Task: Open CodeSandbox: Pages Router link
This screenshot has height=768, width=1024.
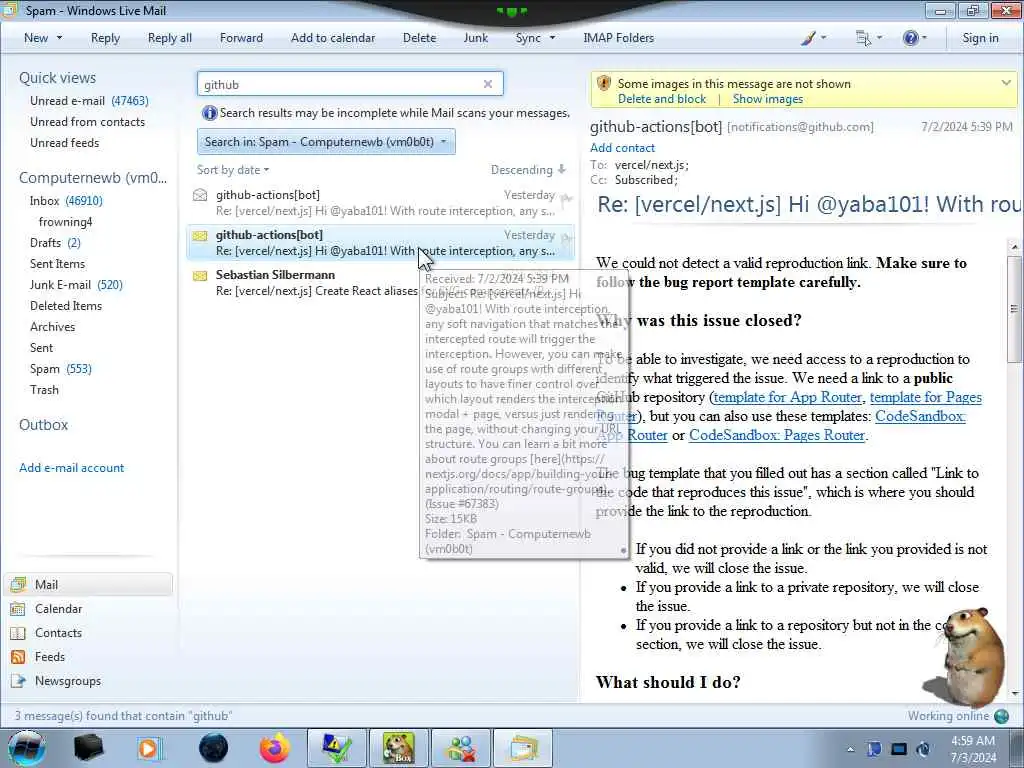Action: (776, 435)
